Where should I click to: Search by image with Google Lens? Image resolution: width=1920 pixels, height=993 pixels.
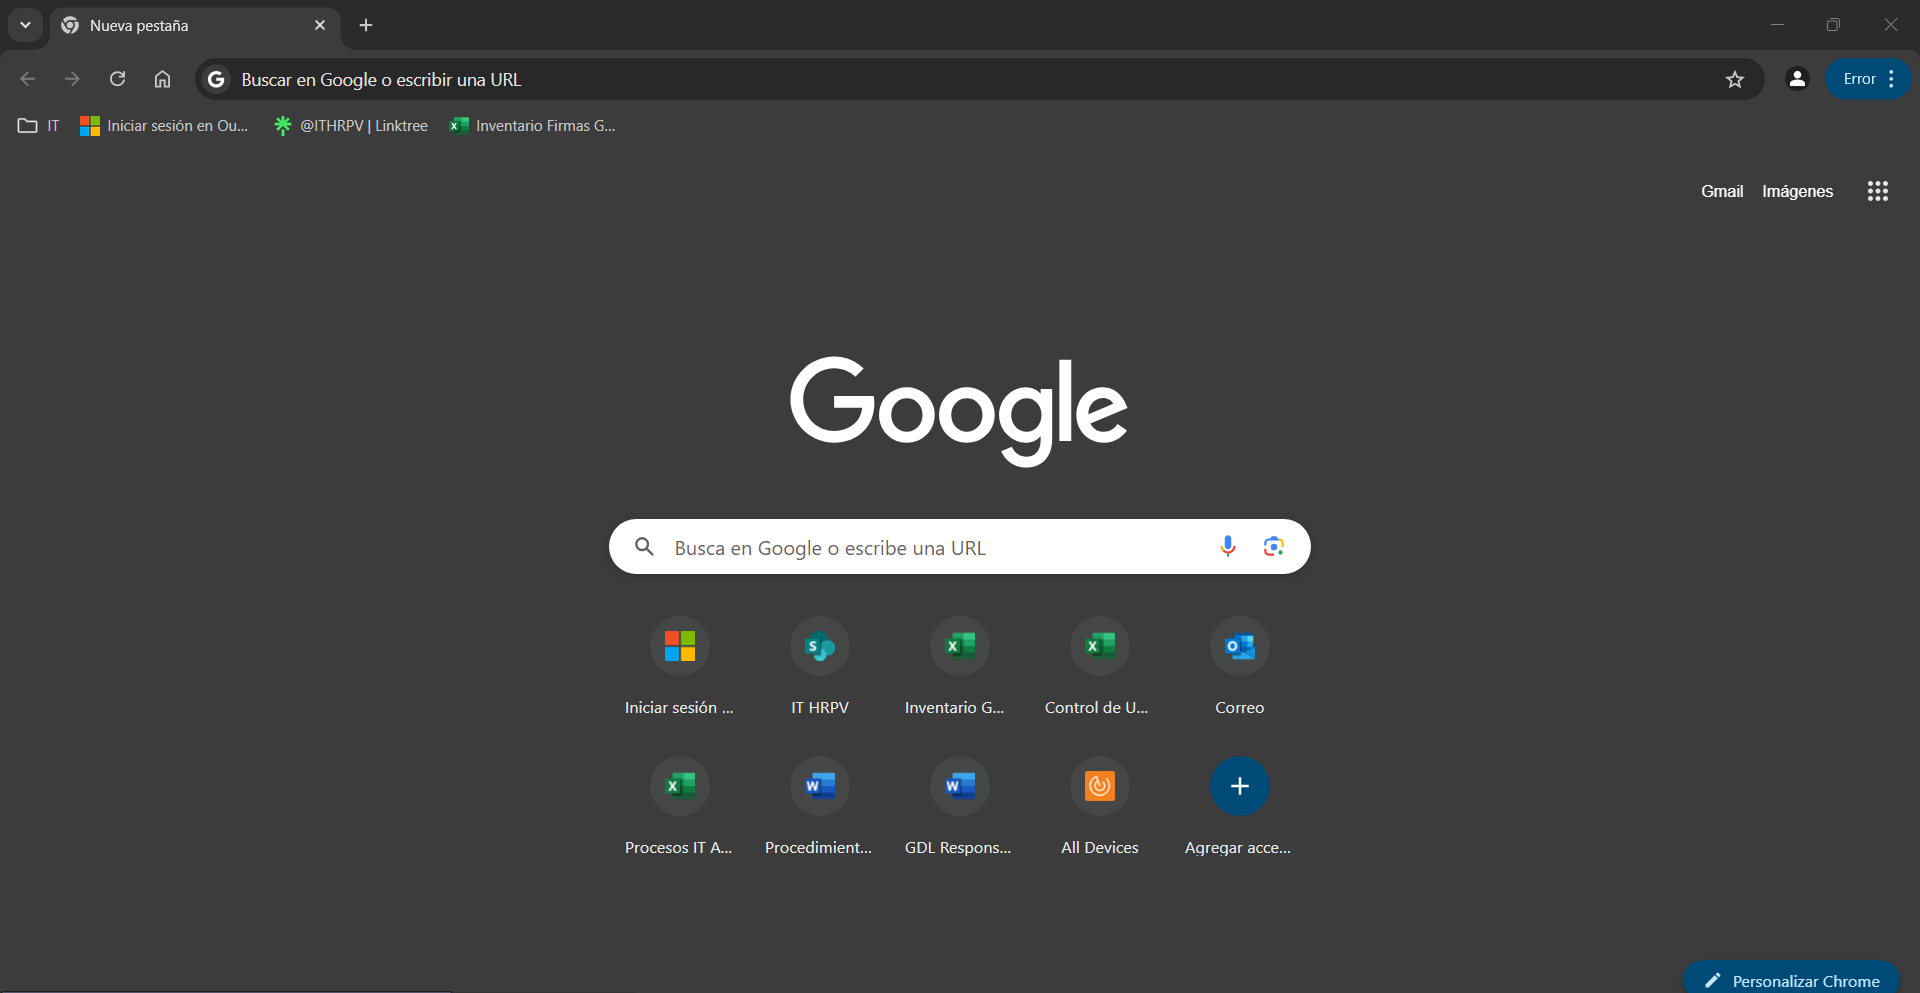coord(1273,547)
